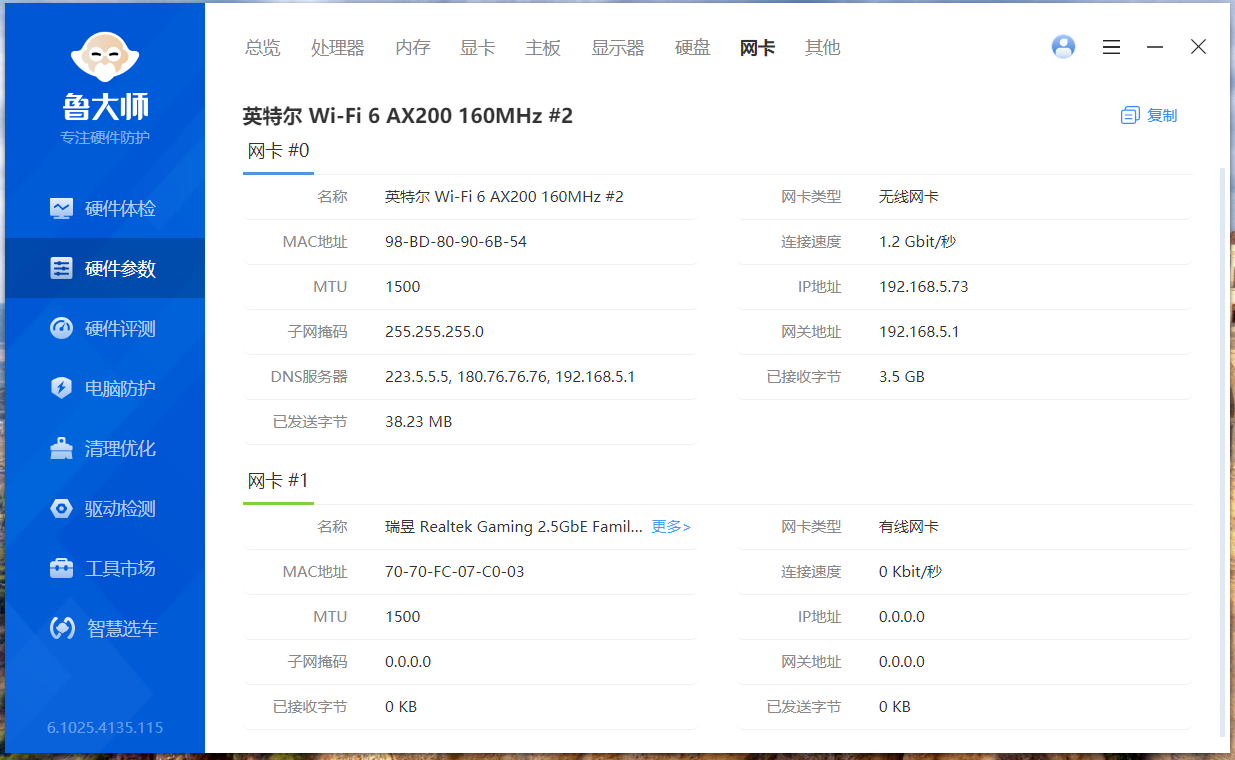Click sent bytes value 38.23 MB
The height and width of the screenshot is (760, 1235).
coord(419,421)
